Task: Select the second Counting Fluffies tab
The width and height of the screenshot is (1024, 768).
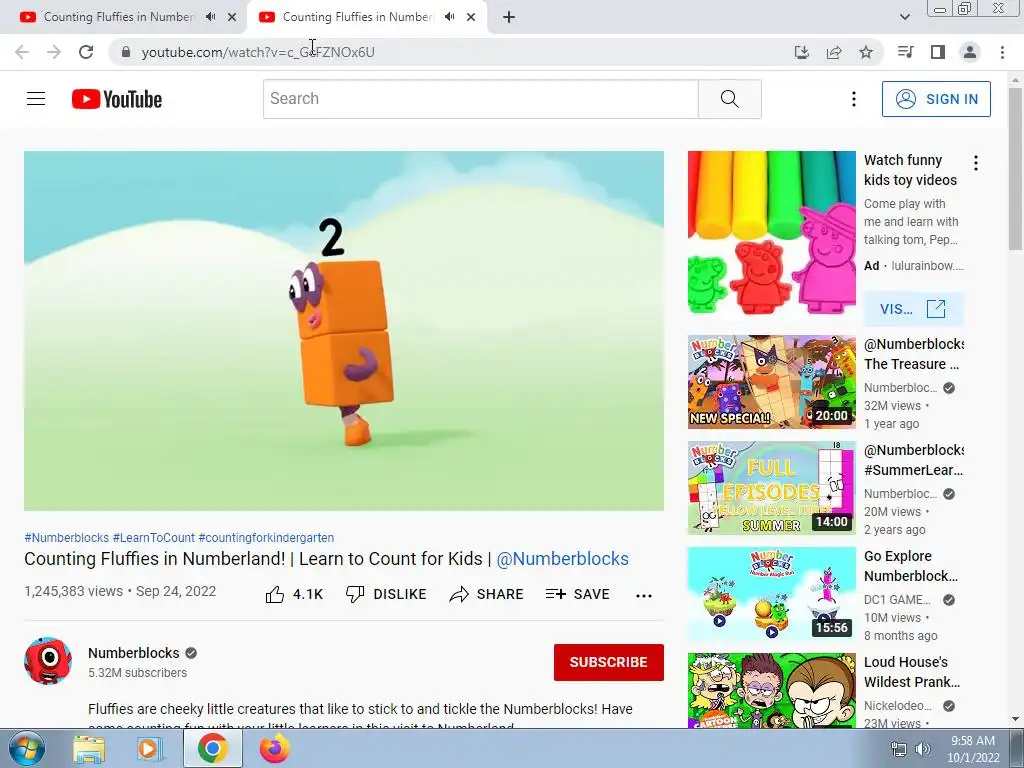Action: [357, 17]
